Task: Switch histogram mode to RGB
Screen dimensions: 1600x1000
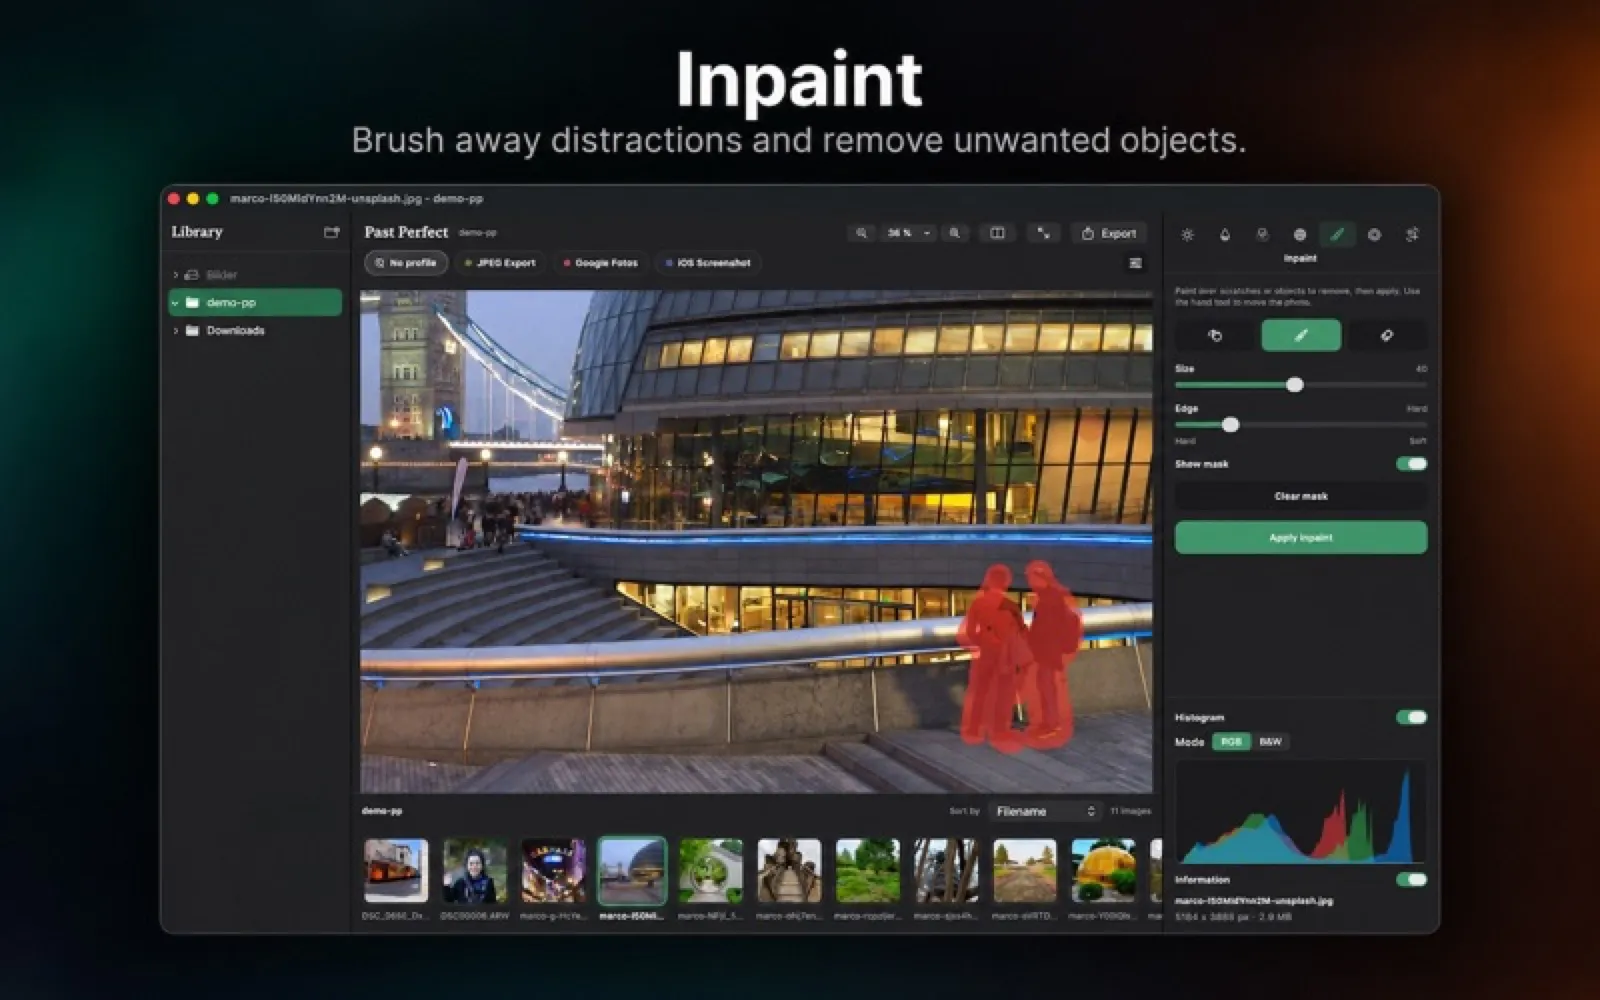Action: click(1231, 742)
